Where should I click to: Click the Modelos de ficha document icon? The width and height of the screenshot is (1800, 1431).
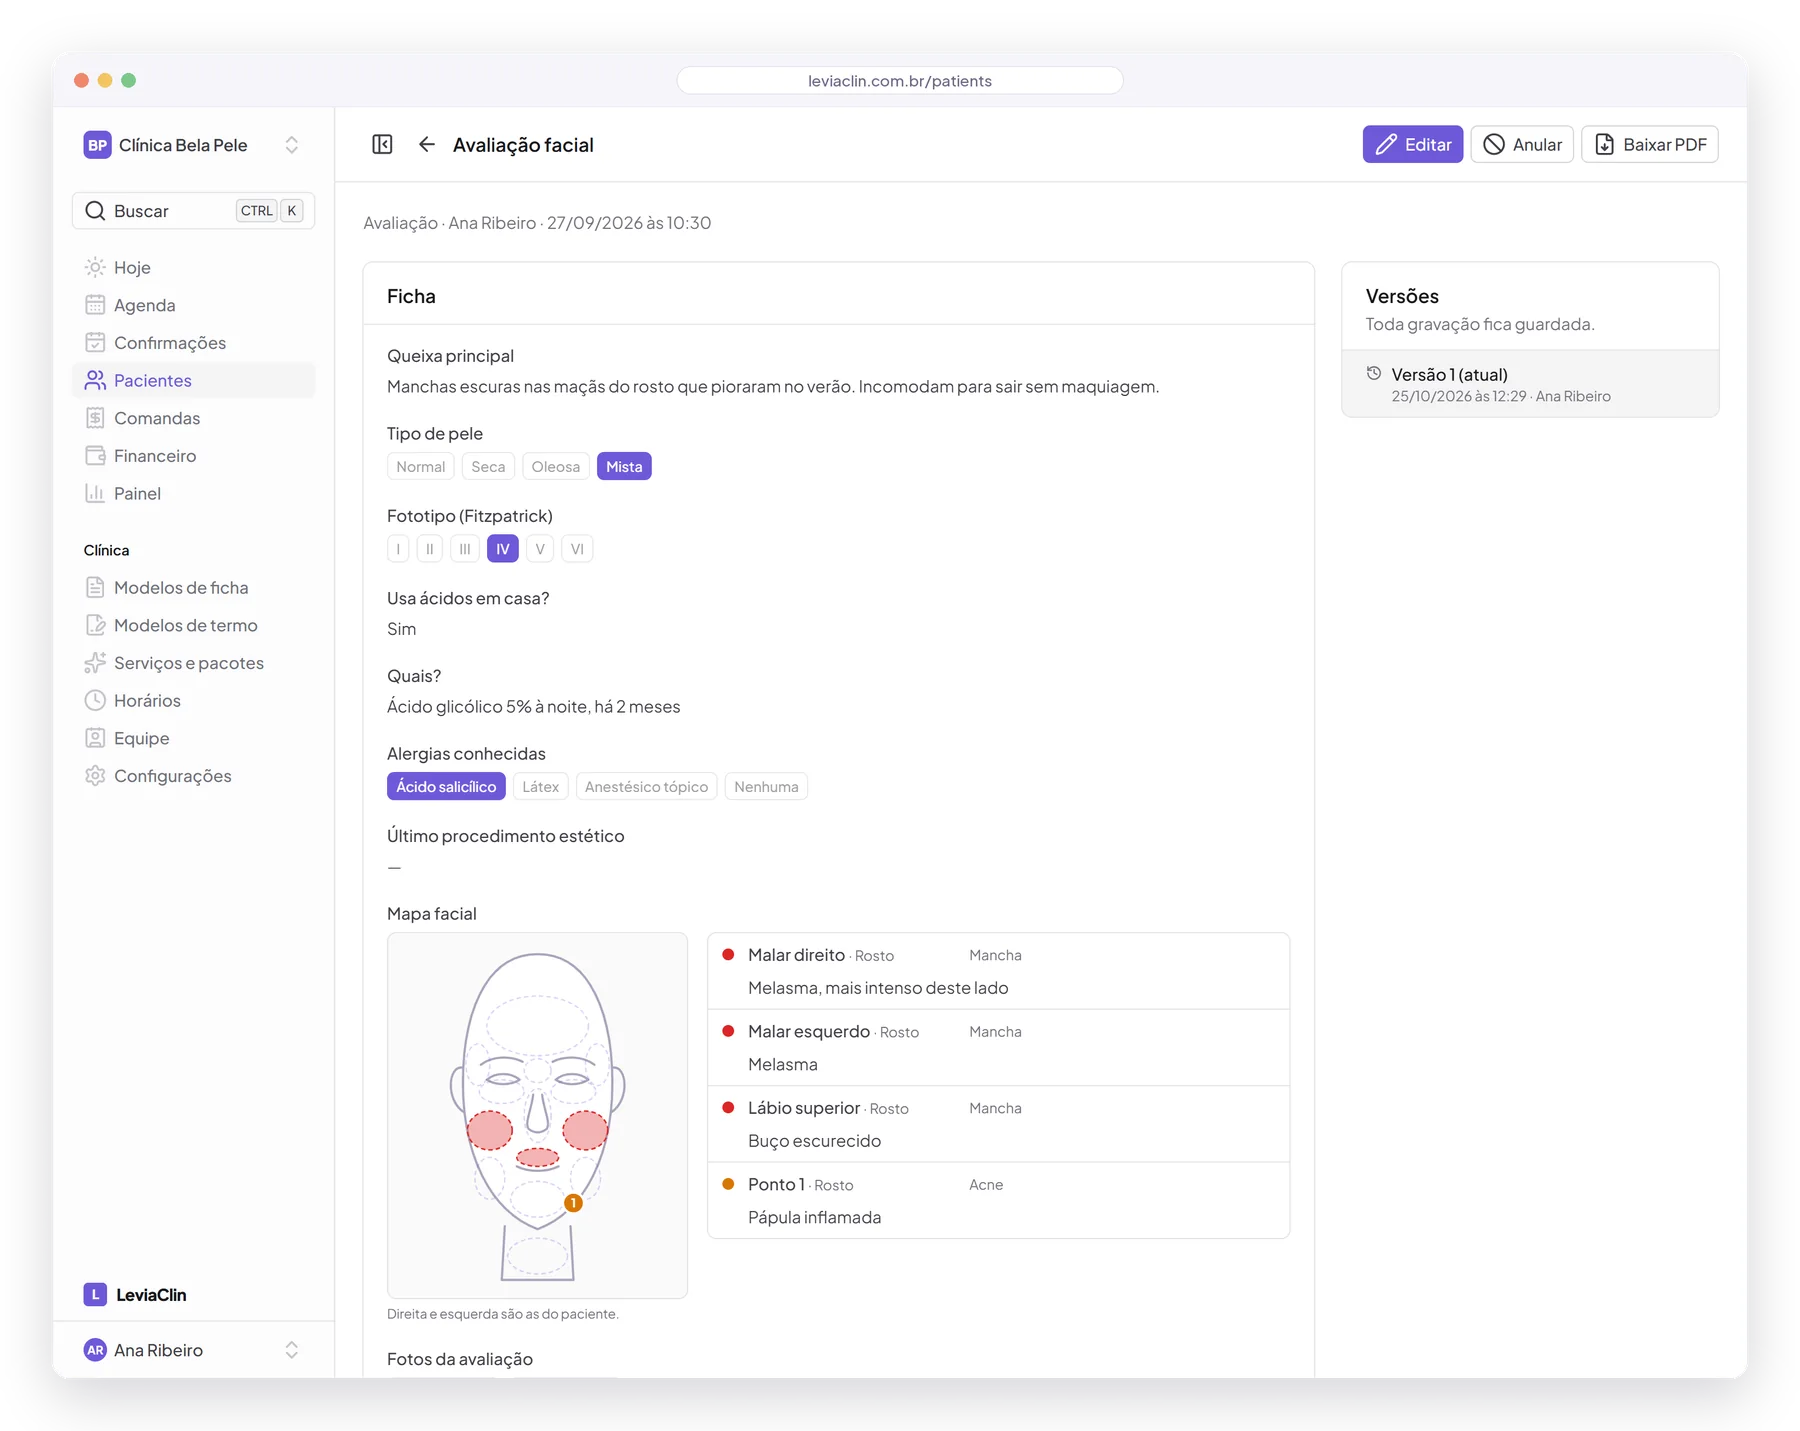tap(95, 588)
